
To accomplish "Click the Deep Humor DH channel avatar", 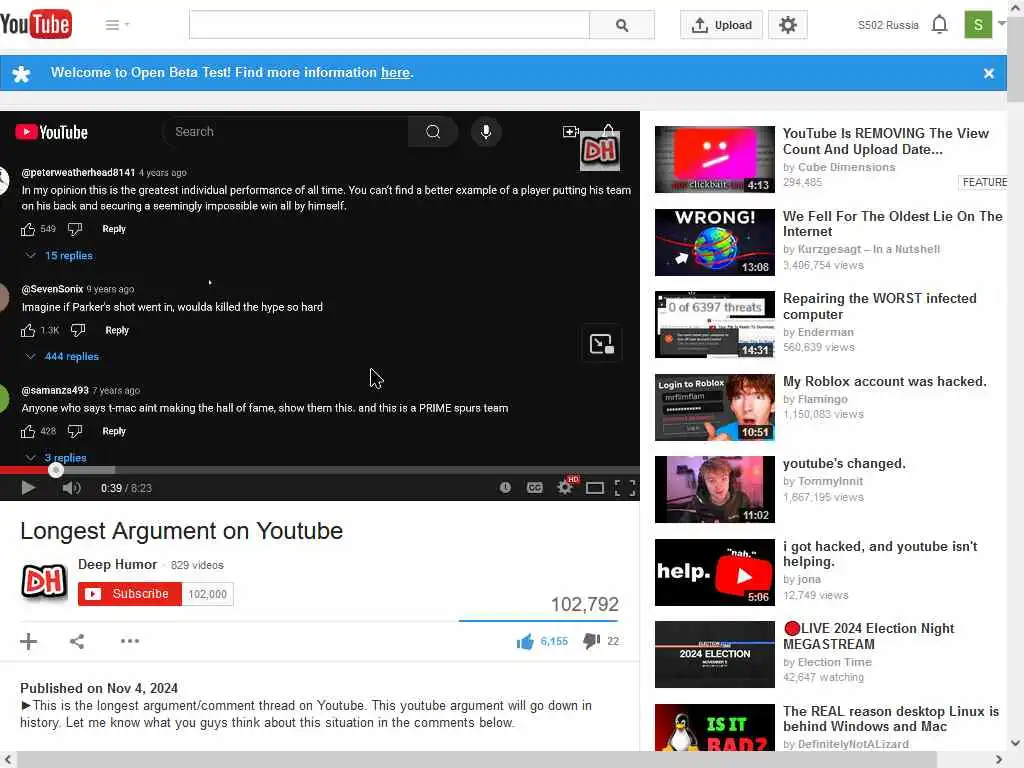I will [44, 581].
